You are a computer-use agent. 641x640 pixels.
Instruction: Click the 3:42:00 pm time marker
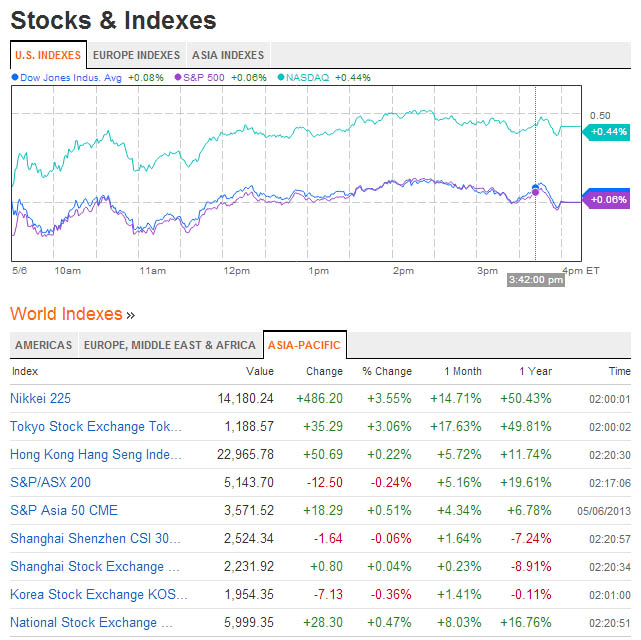(536, 280)
